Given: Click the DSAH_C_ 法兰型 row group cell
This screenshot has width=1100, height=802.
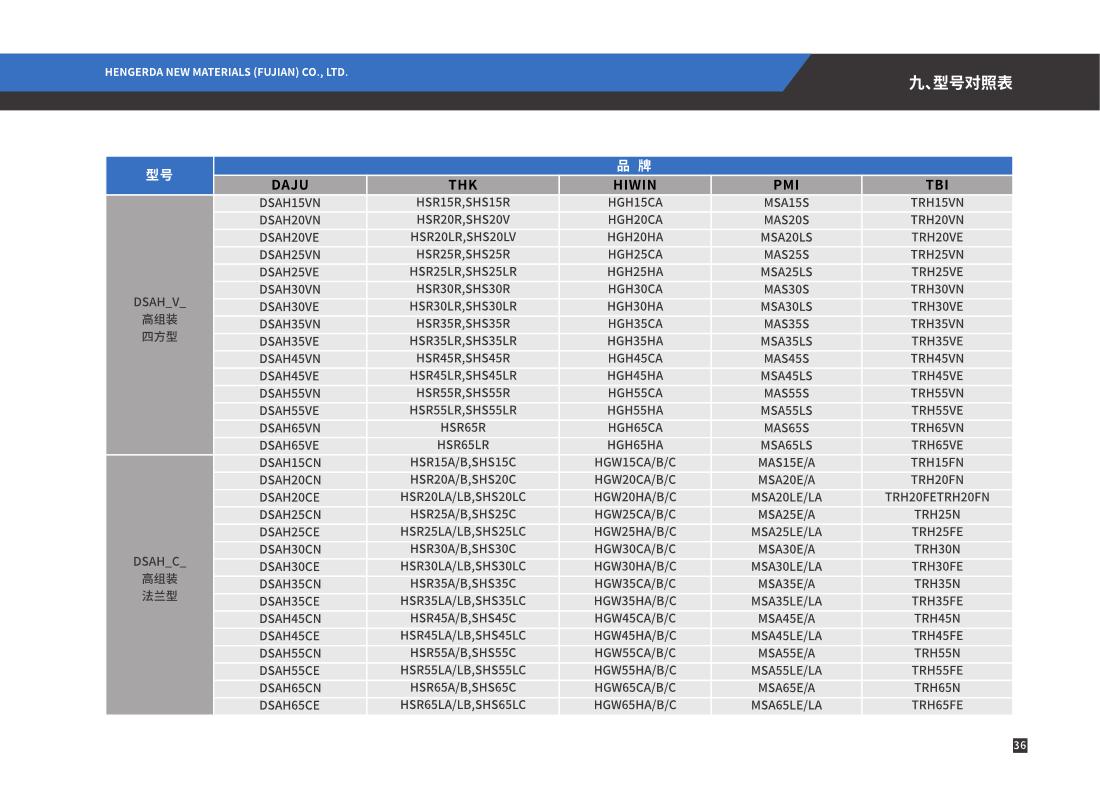Looking at the screenshot, I should pyautogui.click(x=159, y=579).
